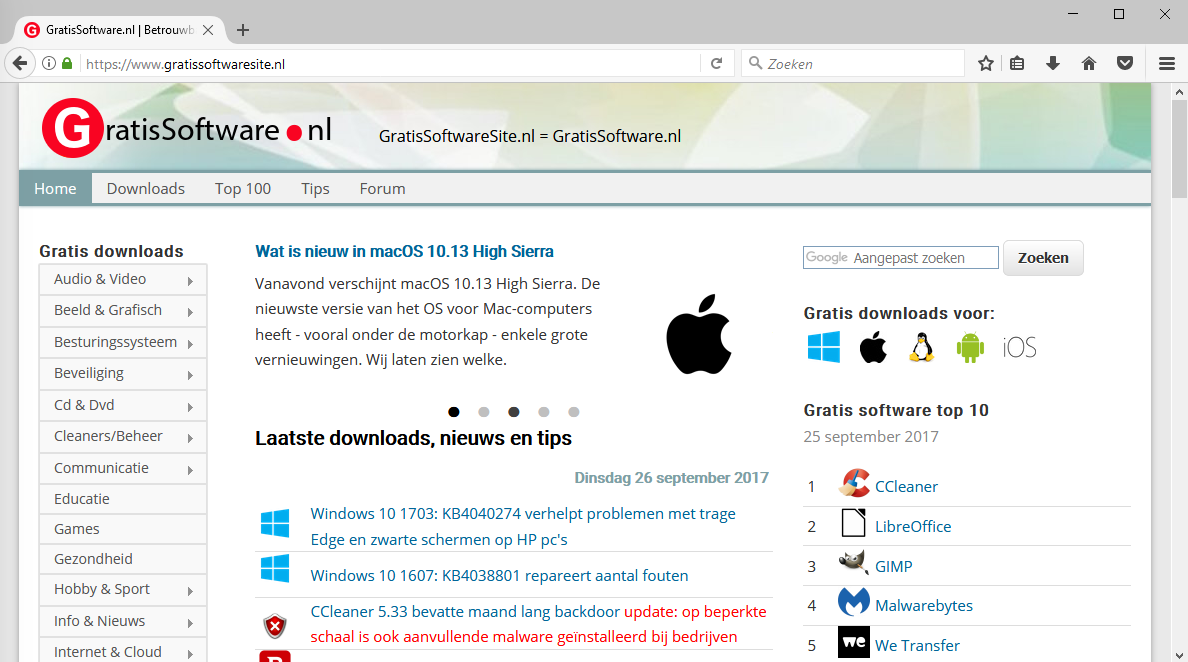The height and width of the screenshot is (662, 1188).
Task: Jump to the last carousel dot
Action: pos(574,412)
